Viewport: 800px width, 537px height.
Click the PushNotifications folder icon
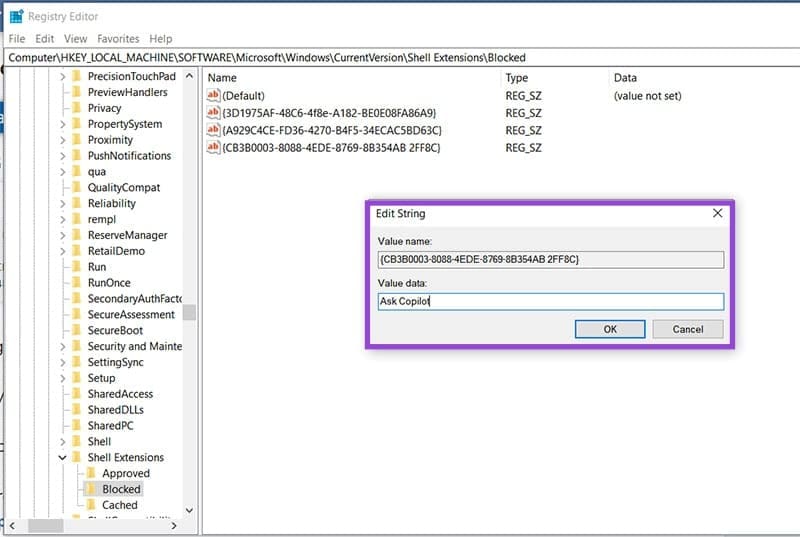(77, 156)
